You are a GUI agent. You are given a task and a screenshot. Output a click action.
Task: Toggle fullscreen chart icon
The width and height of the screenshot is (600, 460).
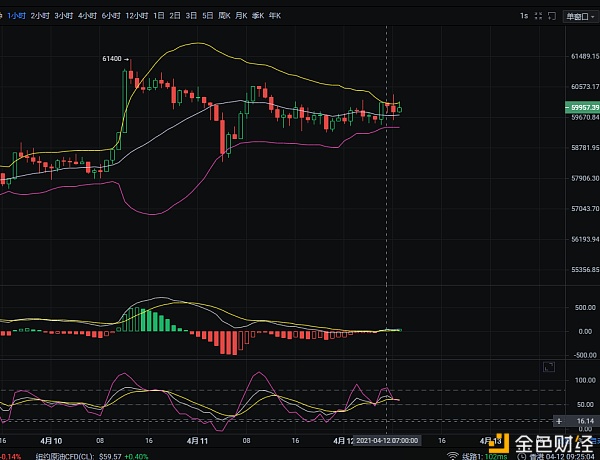point(538,16)
